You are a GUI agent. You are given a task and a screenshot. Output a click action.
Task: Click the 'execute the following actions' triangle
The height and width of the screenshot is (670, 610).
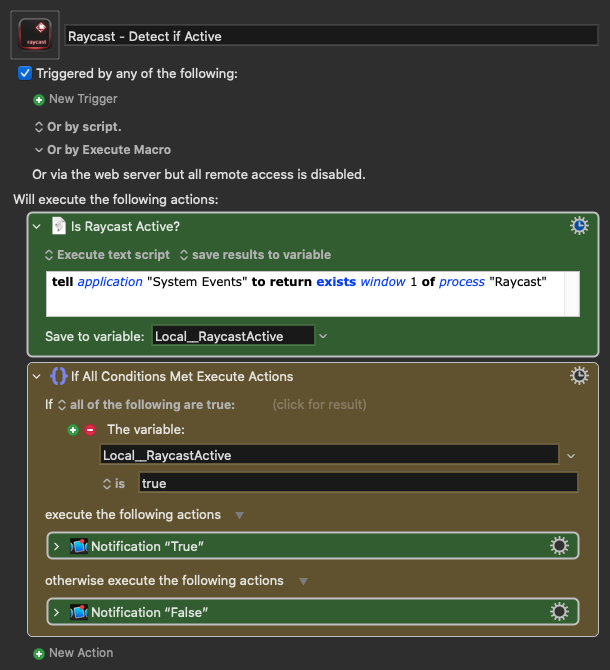[240, 515]
